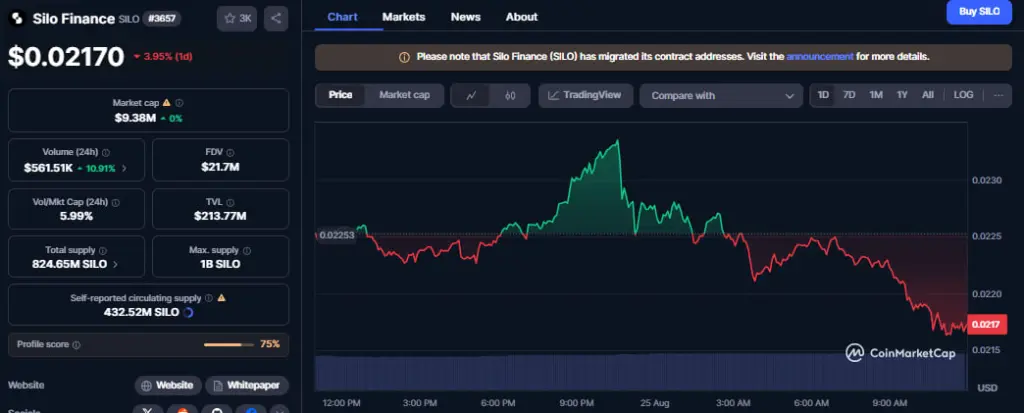Click the 824.65M SILO value
The image size is (1024, 413).
(70, 265)
